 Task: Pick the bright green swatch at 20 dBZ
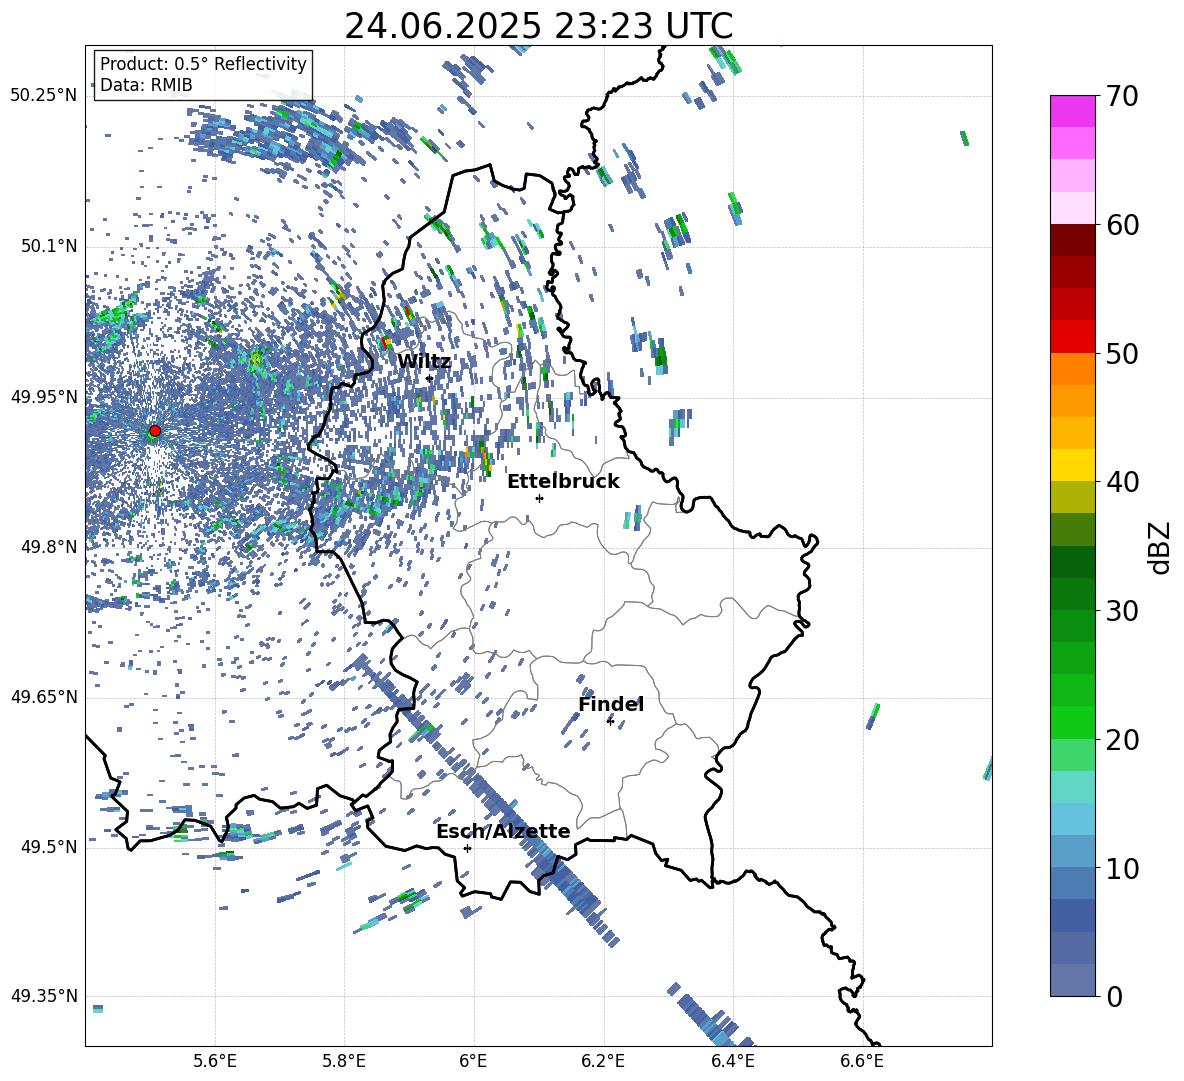[1072, 722]
